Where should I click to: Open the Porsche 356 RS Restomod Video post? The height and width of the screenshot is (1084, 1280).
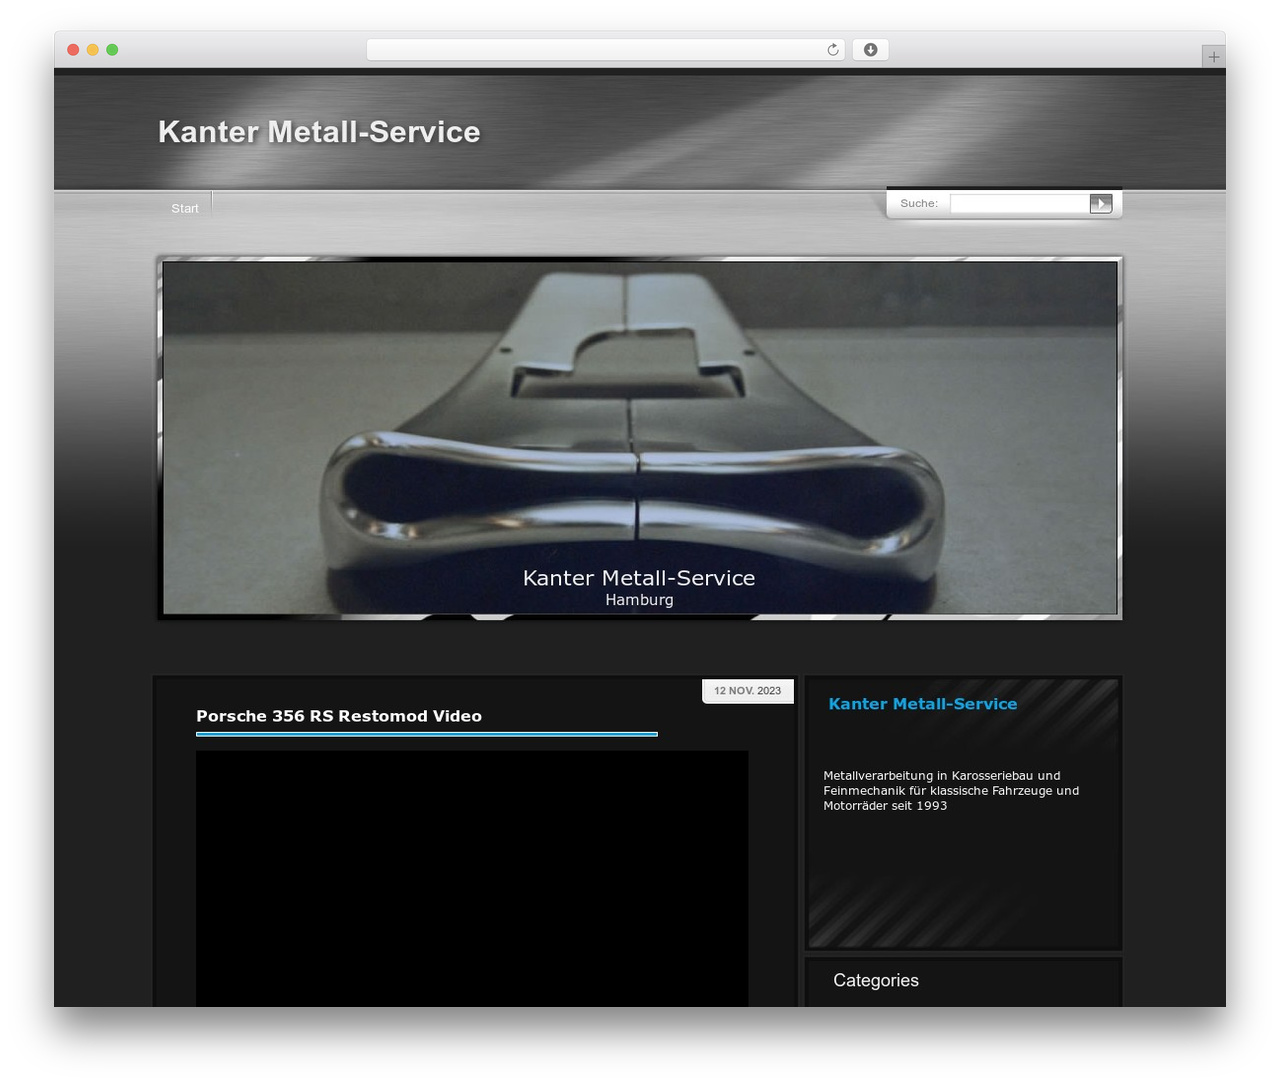click(x=339, y=716)
